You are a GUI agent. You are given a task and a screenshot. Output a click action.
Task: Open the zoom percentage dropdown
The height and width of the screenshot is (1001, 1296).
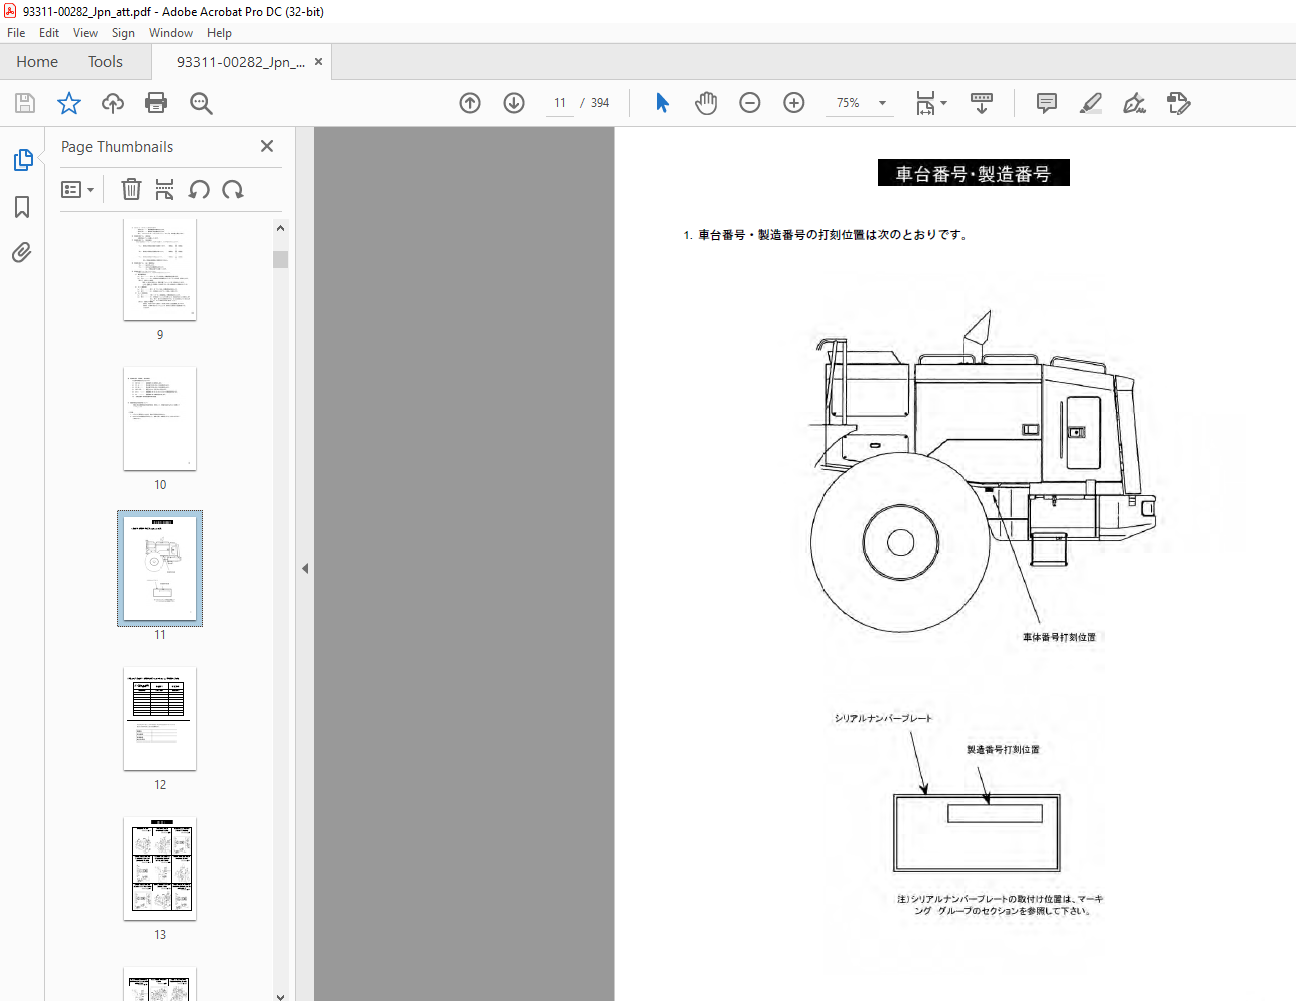(x=882, y=103)
